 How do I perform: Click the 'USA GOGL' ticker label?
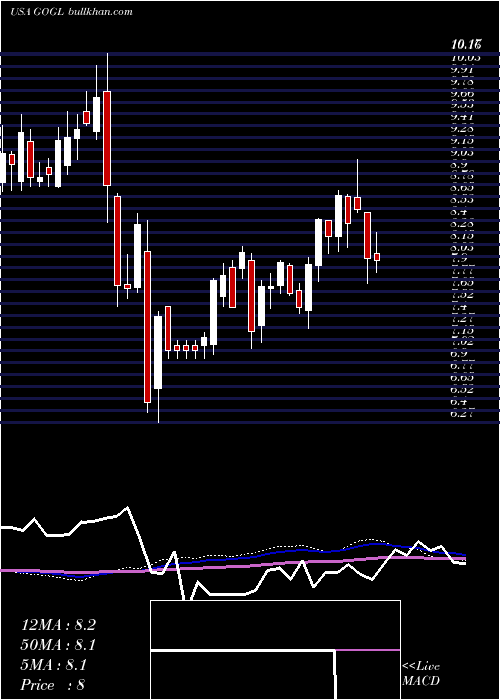38,12
